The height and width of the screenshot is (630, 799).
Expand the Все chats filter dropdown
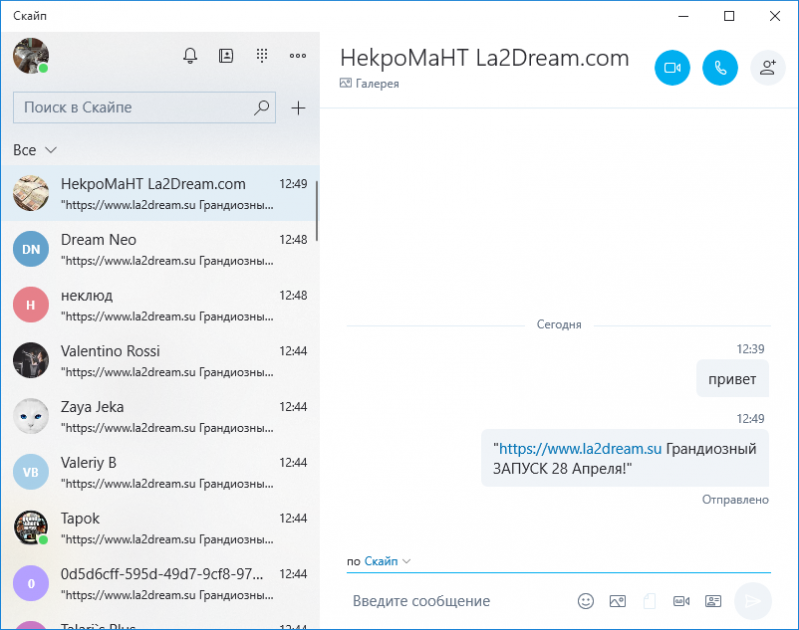point(35,150)
